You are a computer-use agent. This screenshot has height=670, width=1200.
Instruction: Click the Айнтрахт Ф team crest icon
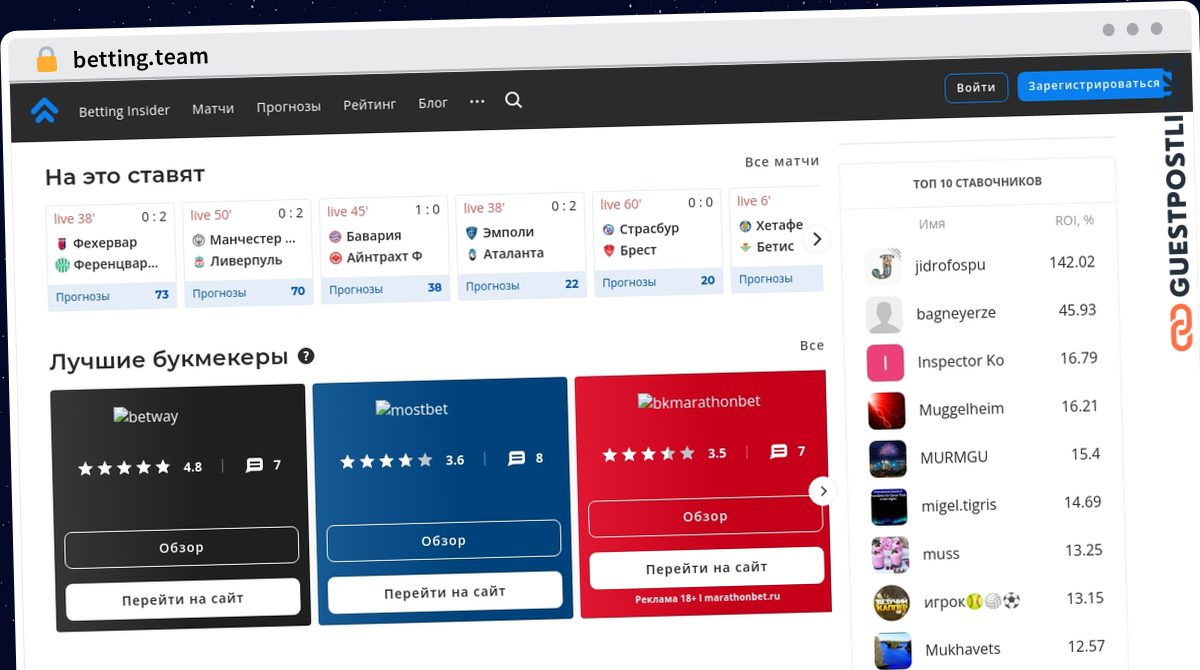tap(335, 257)
